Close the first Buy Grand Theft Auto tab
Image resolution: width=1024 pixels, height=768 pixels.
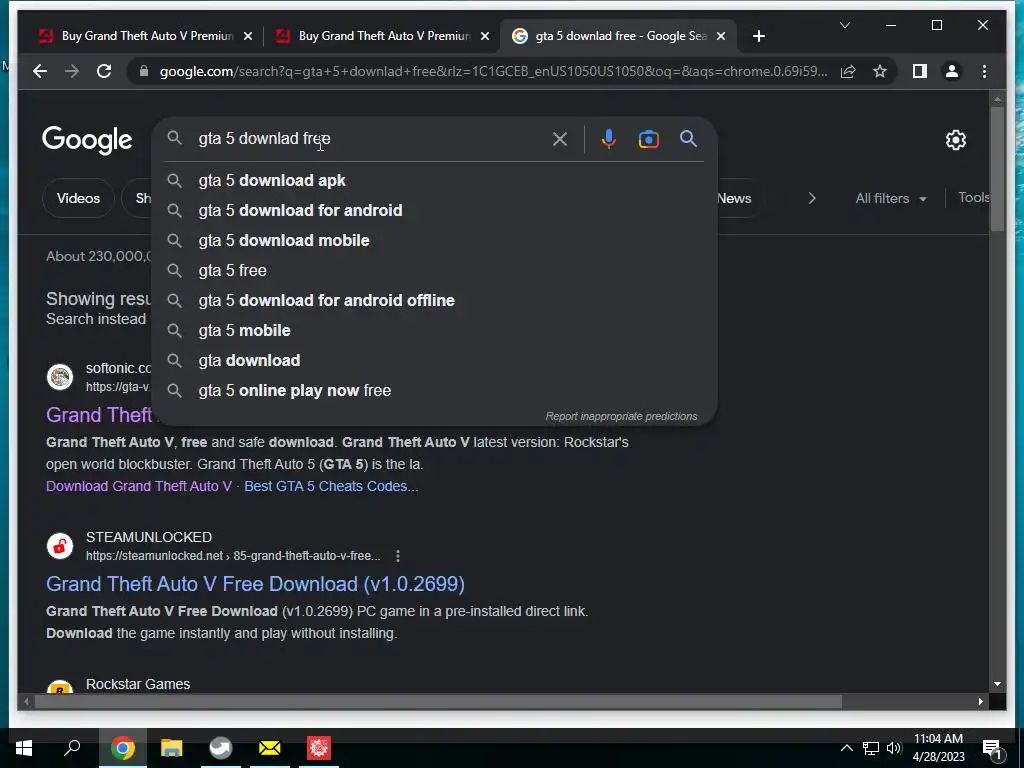pyautogui.click(x=248, y=36)
